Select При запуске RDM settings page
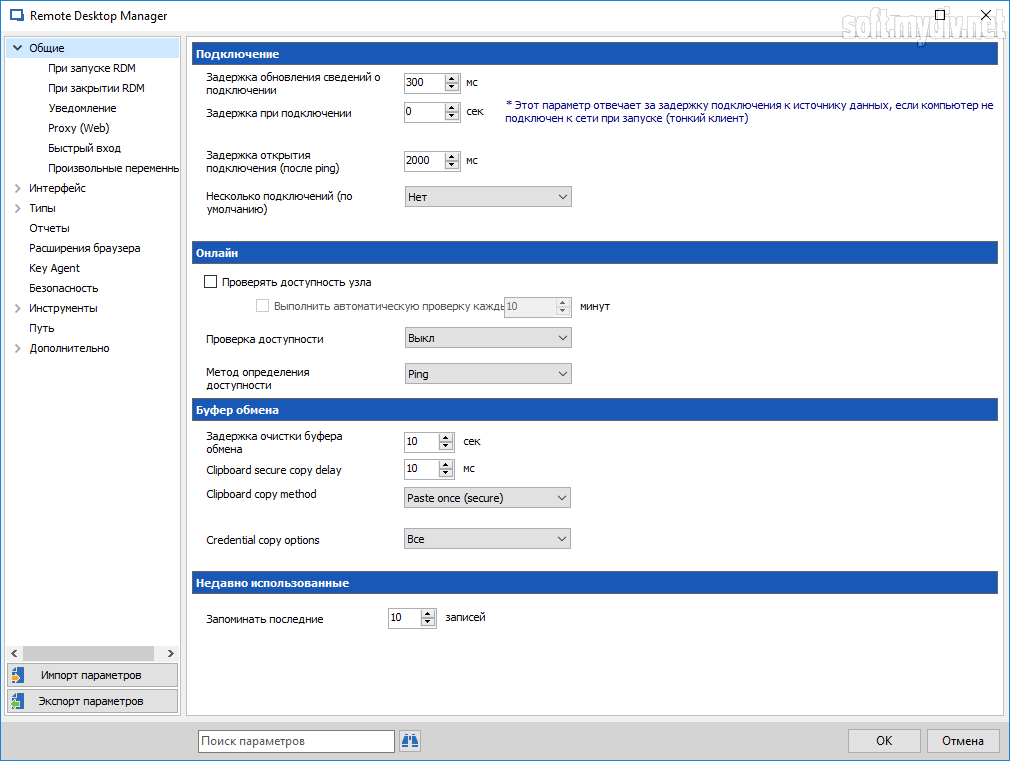Screen dimensions: 1010x761 [91, 68]
